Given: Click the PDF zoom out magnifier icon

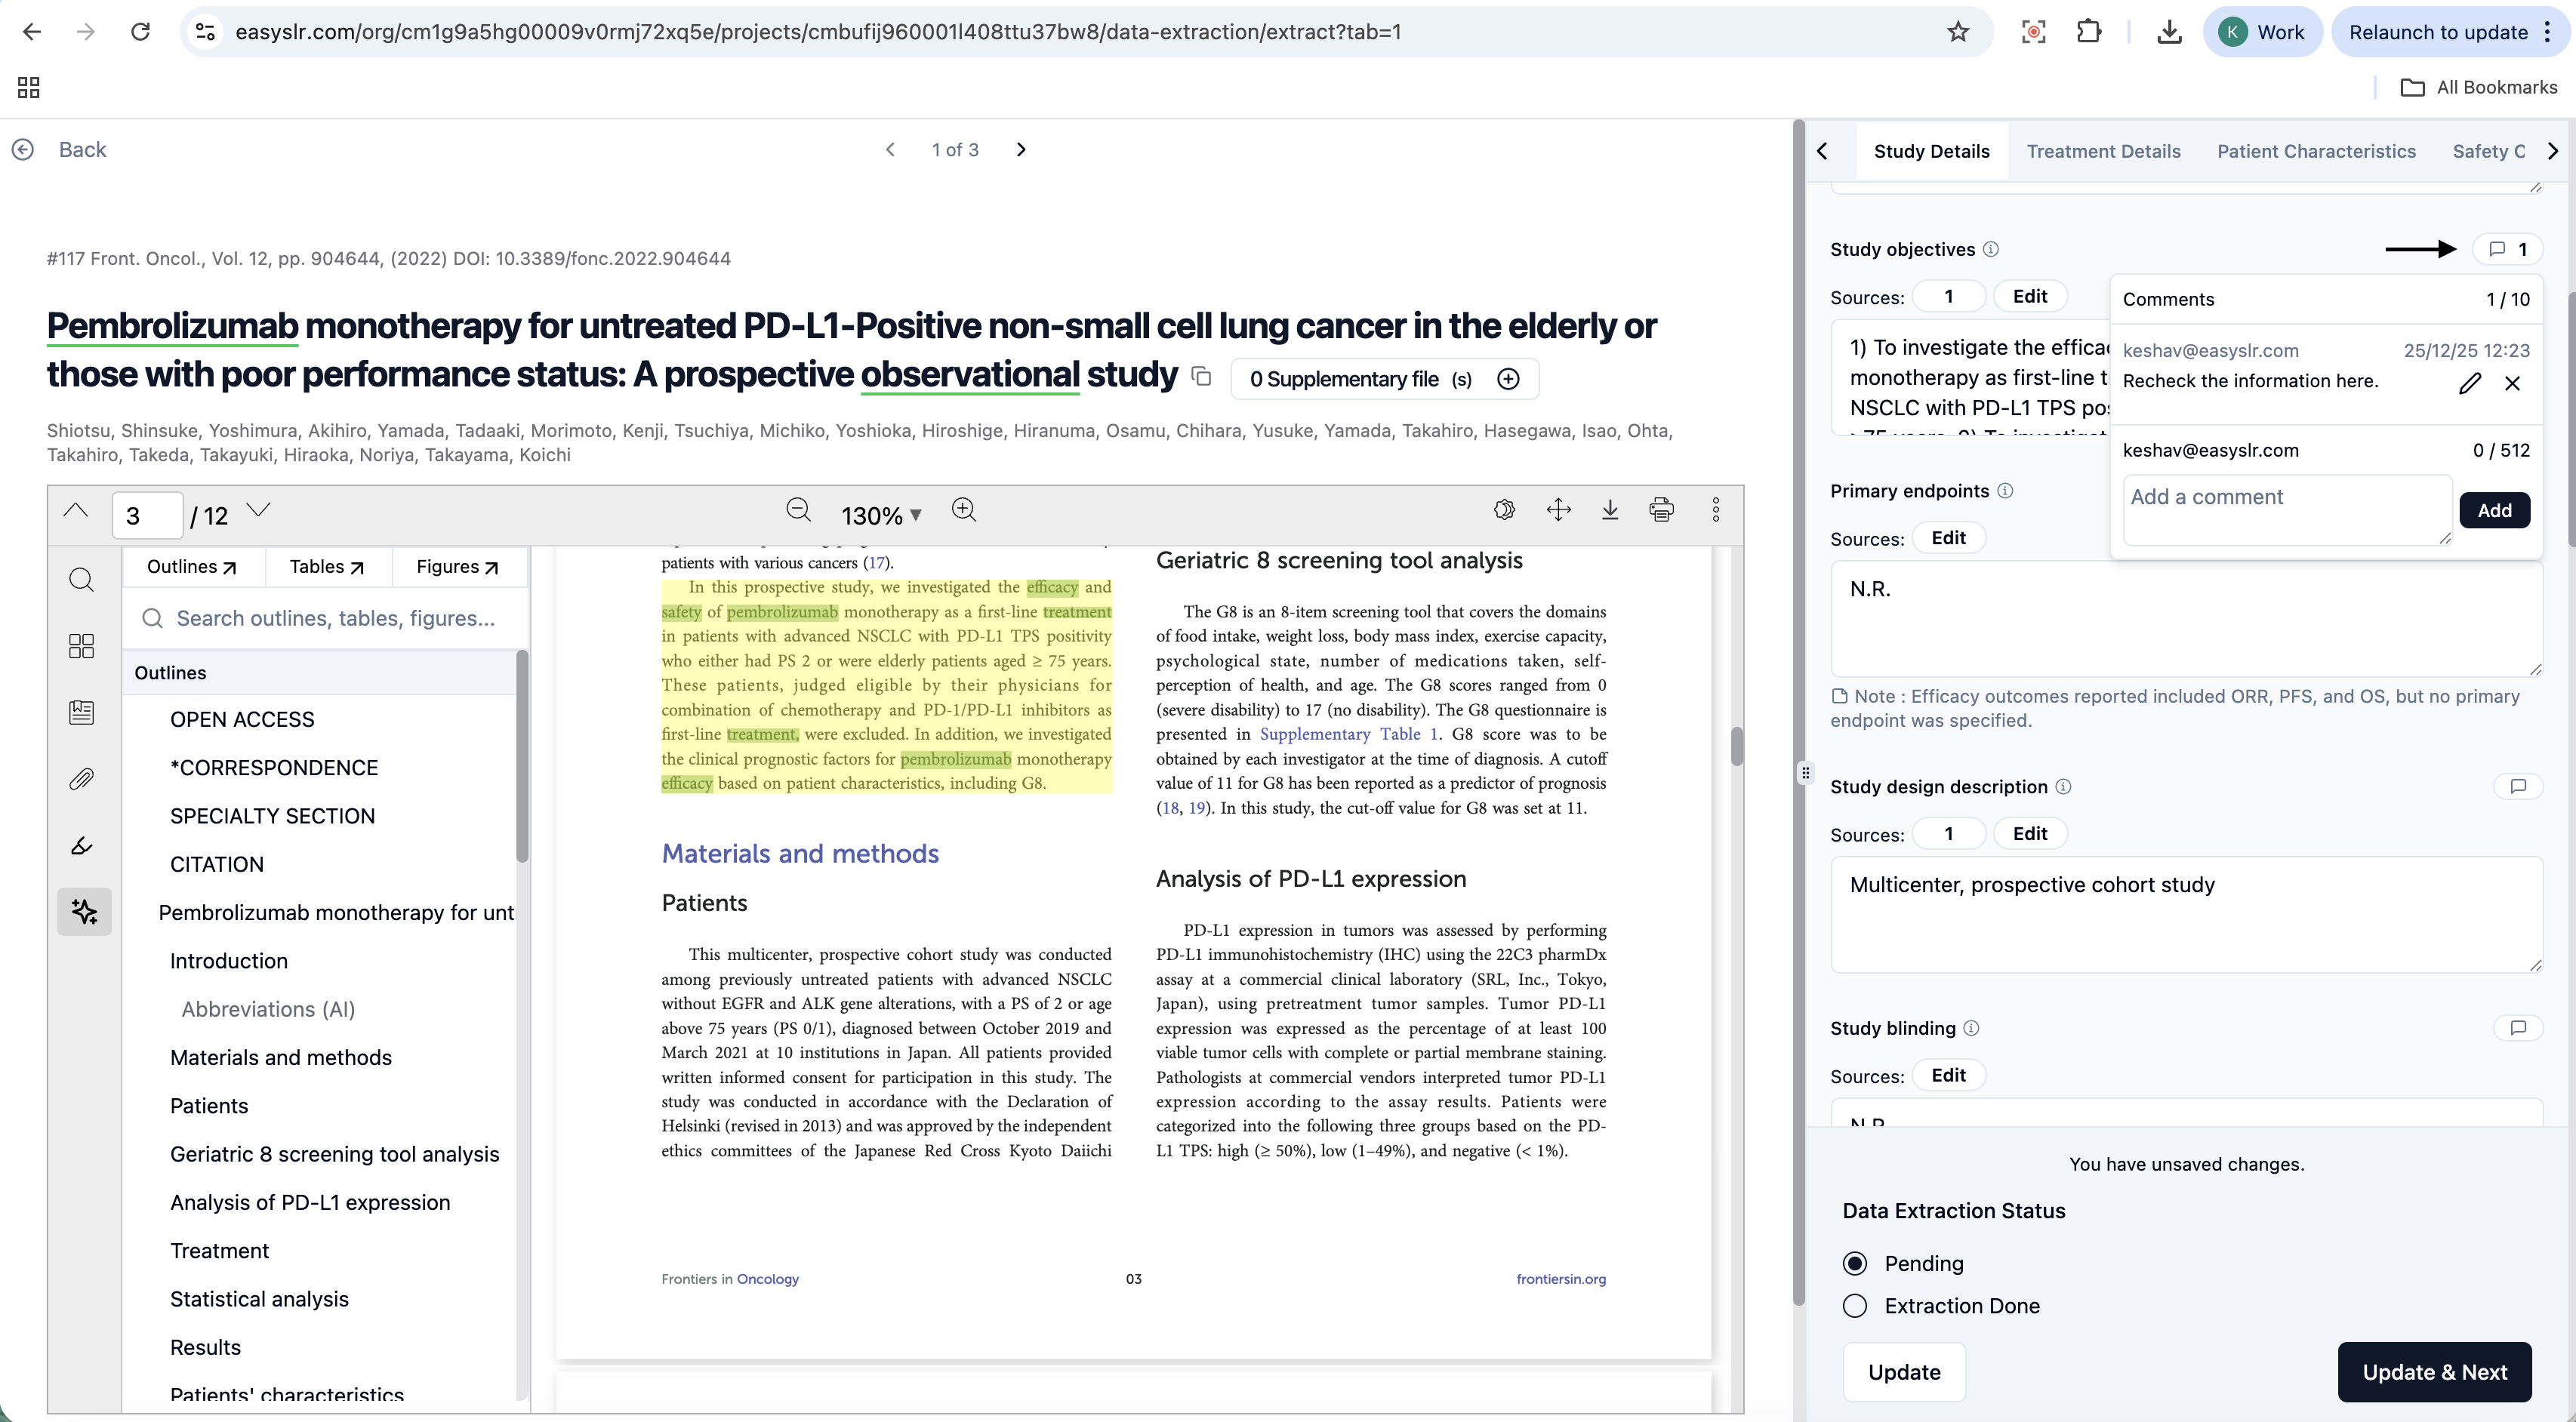Looking at the screenshot, I should click(x=798, y=511).
